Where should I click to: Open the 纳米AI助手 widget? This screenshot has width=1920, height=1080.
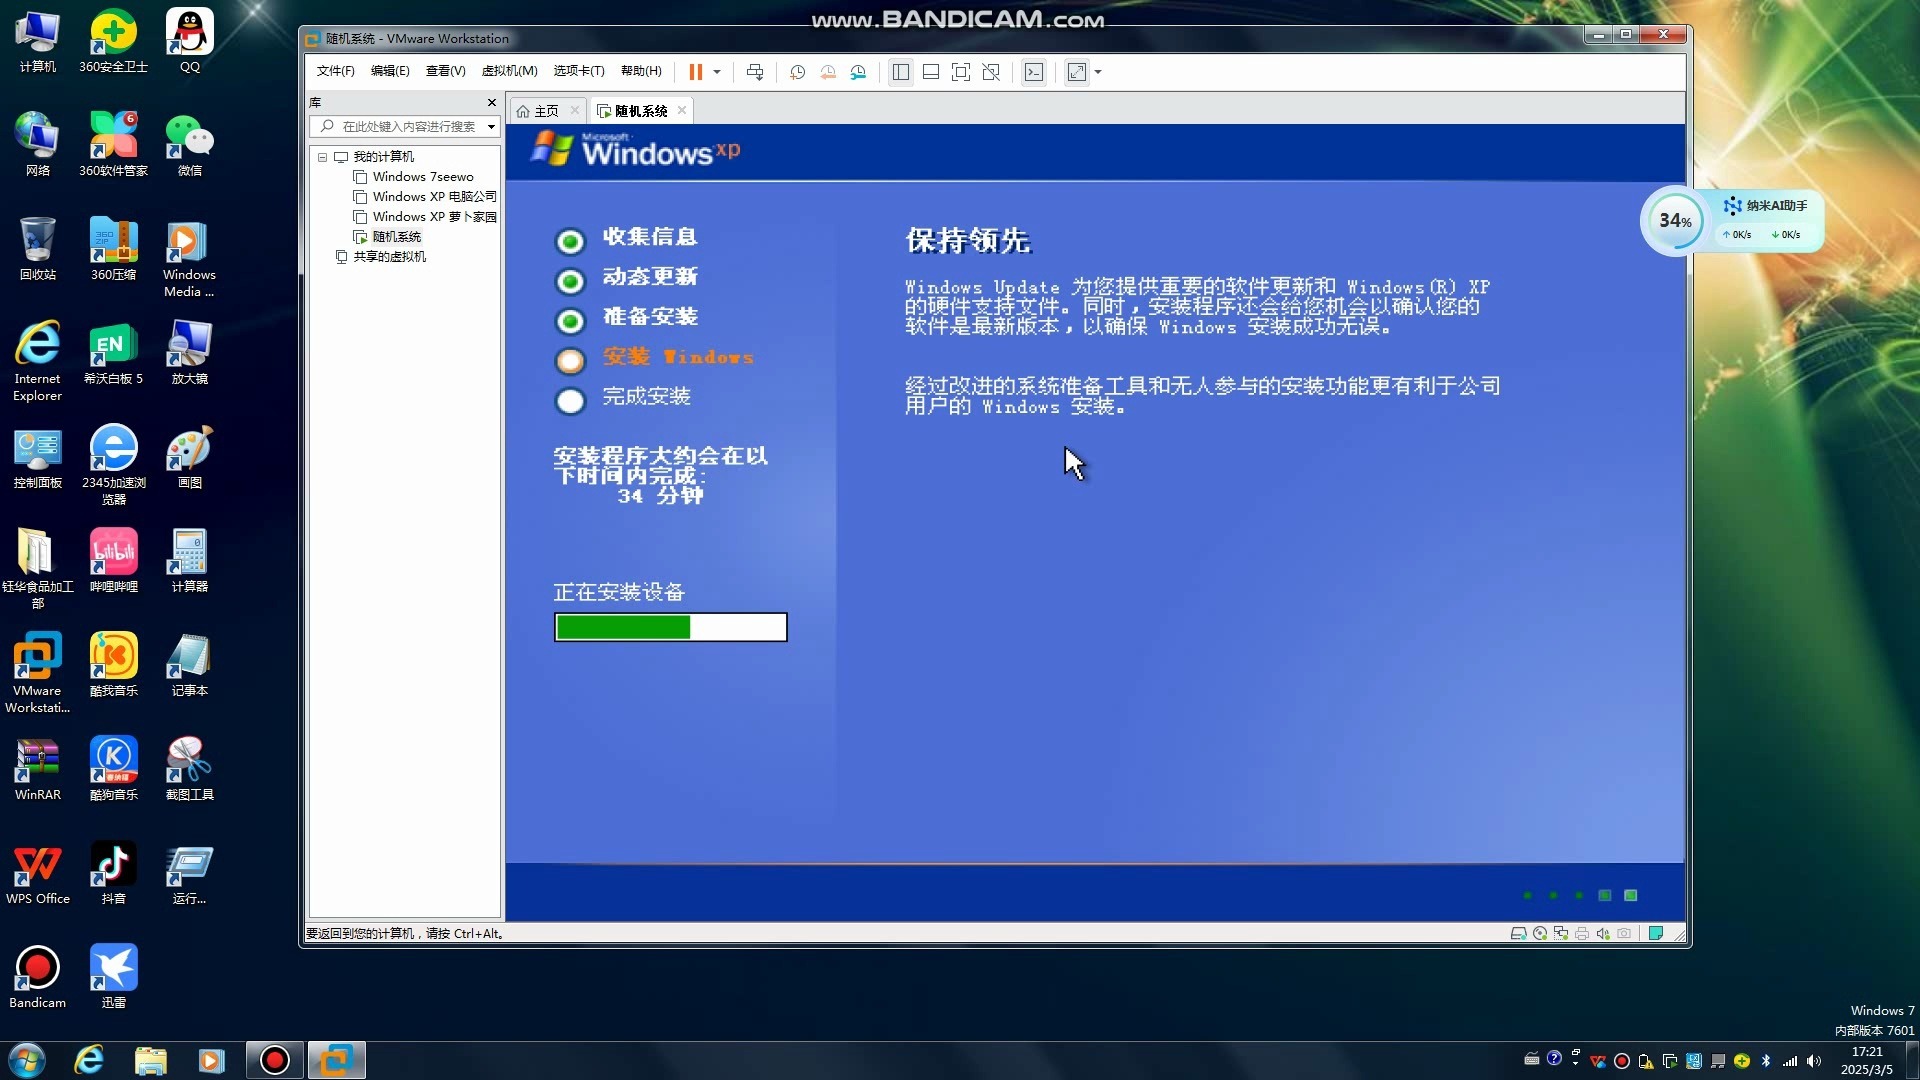pos(1765,206)
